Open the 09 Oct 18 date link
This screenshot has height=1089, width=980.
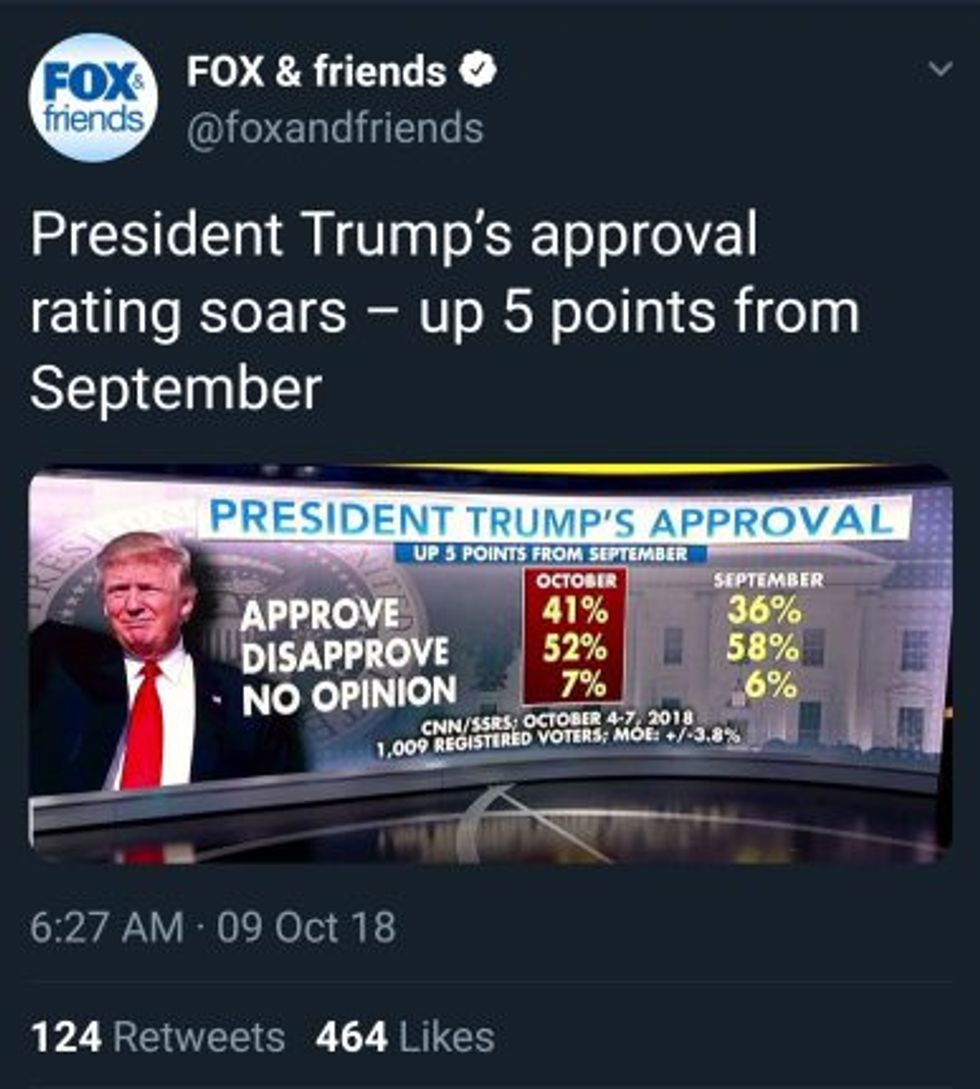point(306,927)
